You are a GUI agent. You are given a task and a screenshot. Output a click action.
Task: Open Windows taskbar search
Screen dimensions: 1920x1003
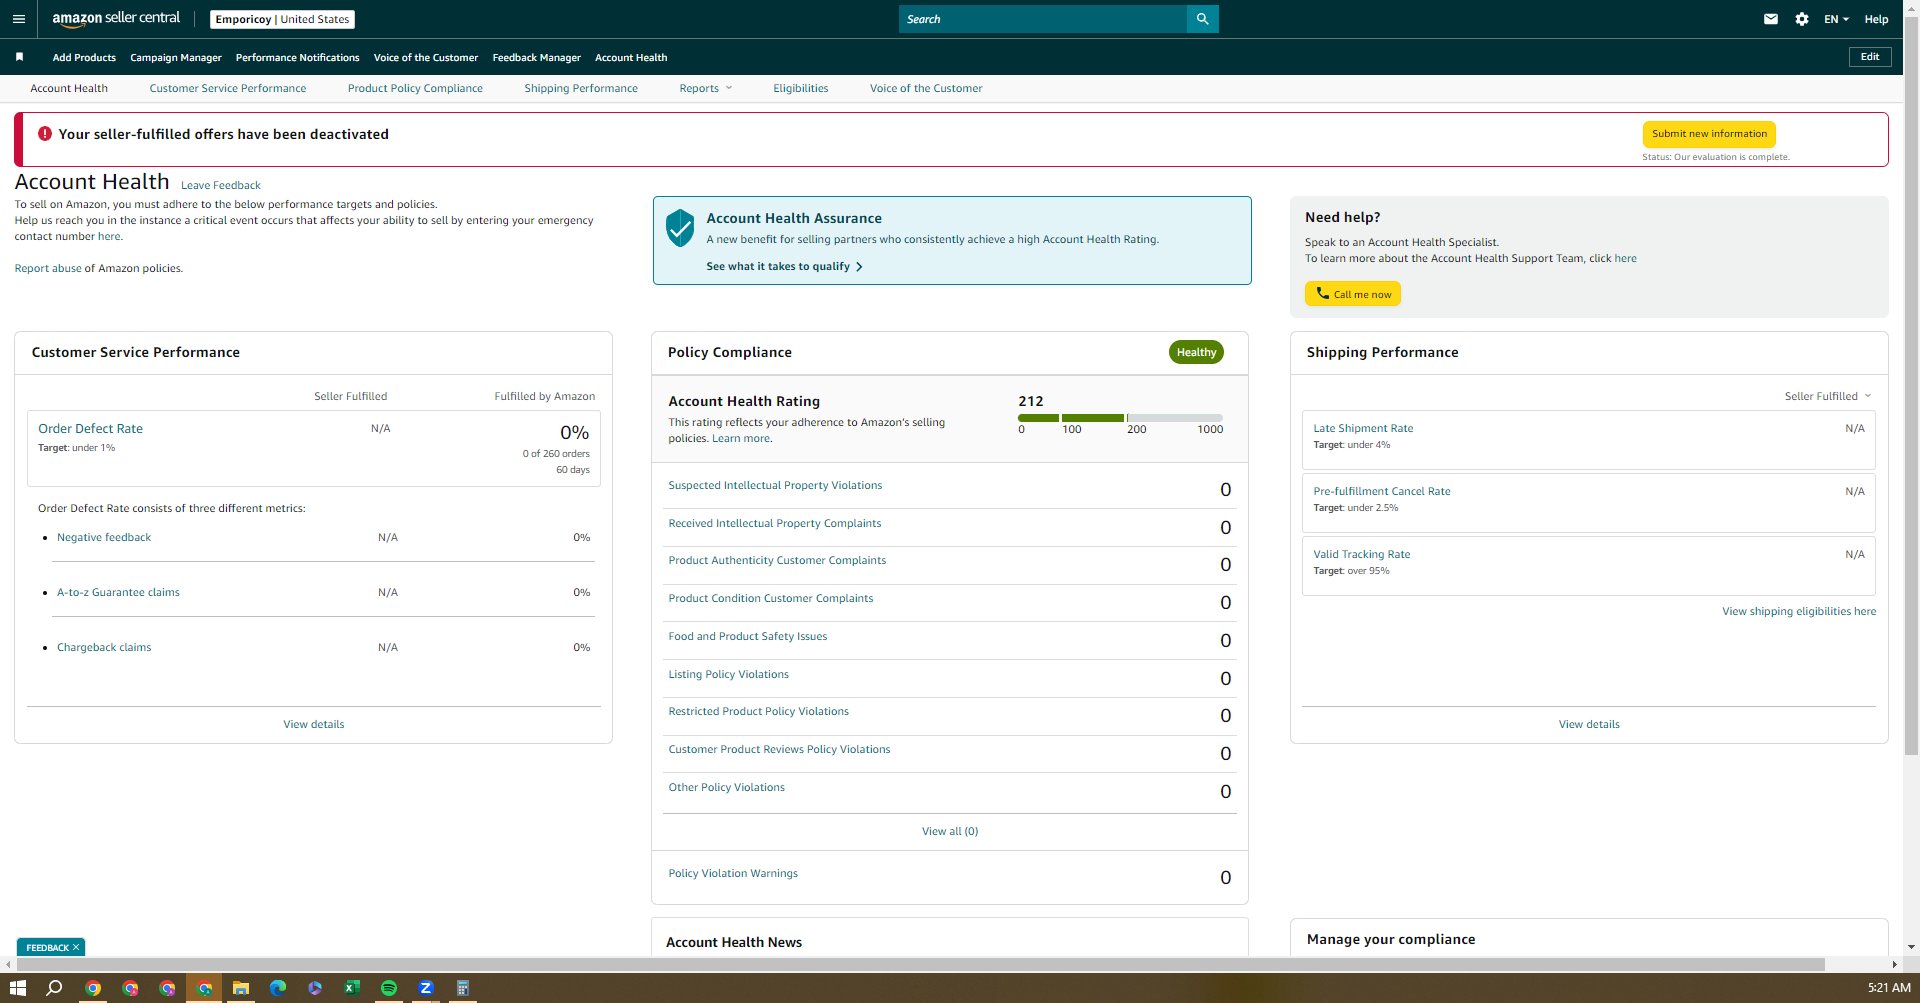click(55, 988)
